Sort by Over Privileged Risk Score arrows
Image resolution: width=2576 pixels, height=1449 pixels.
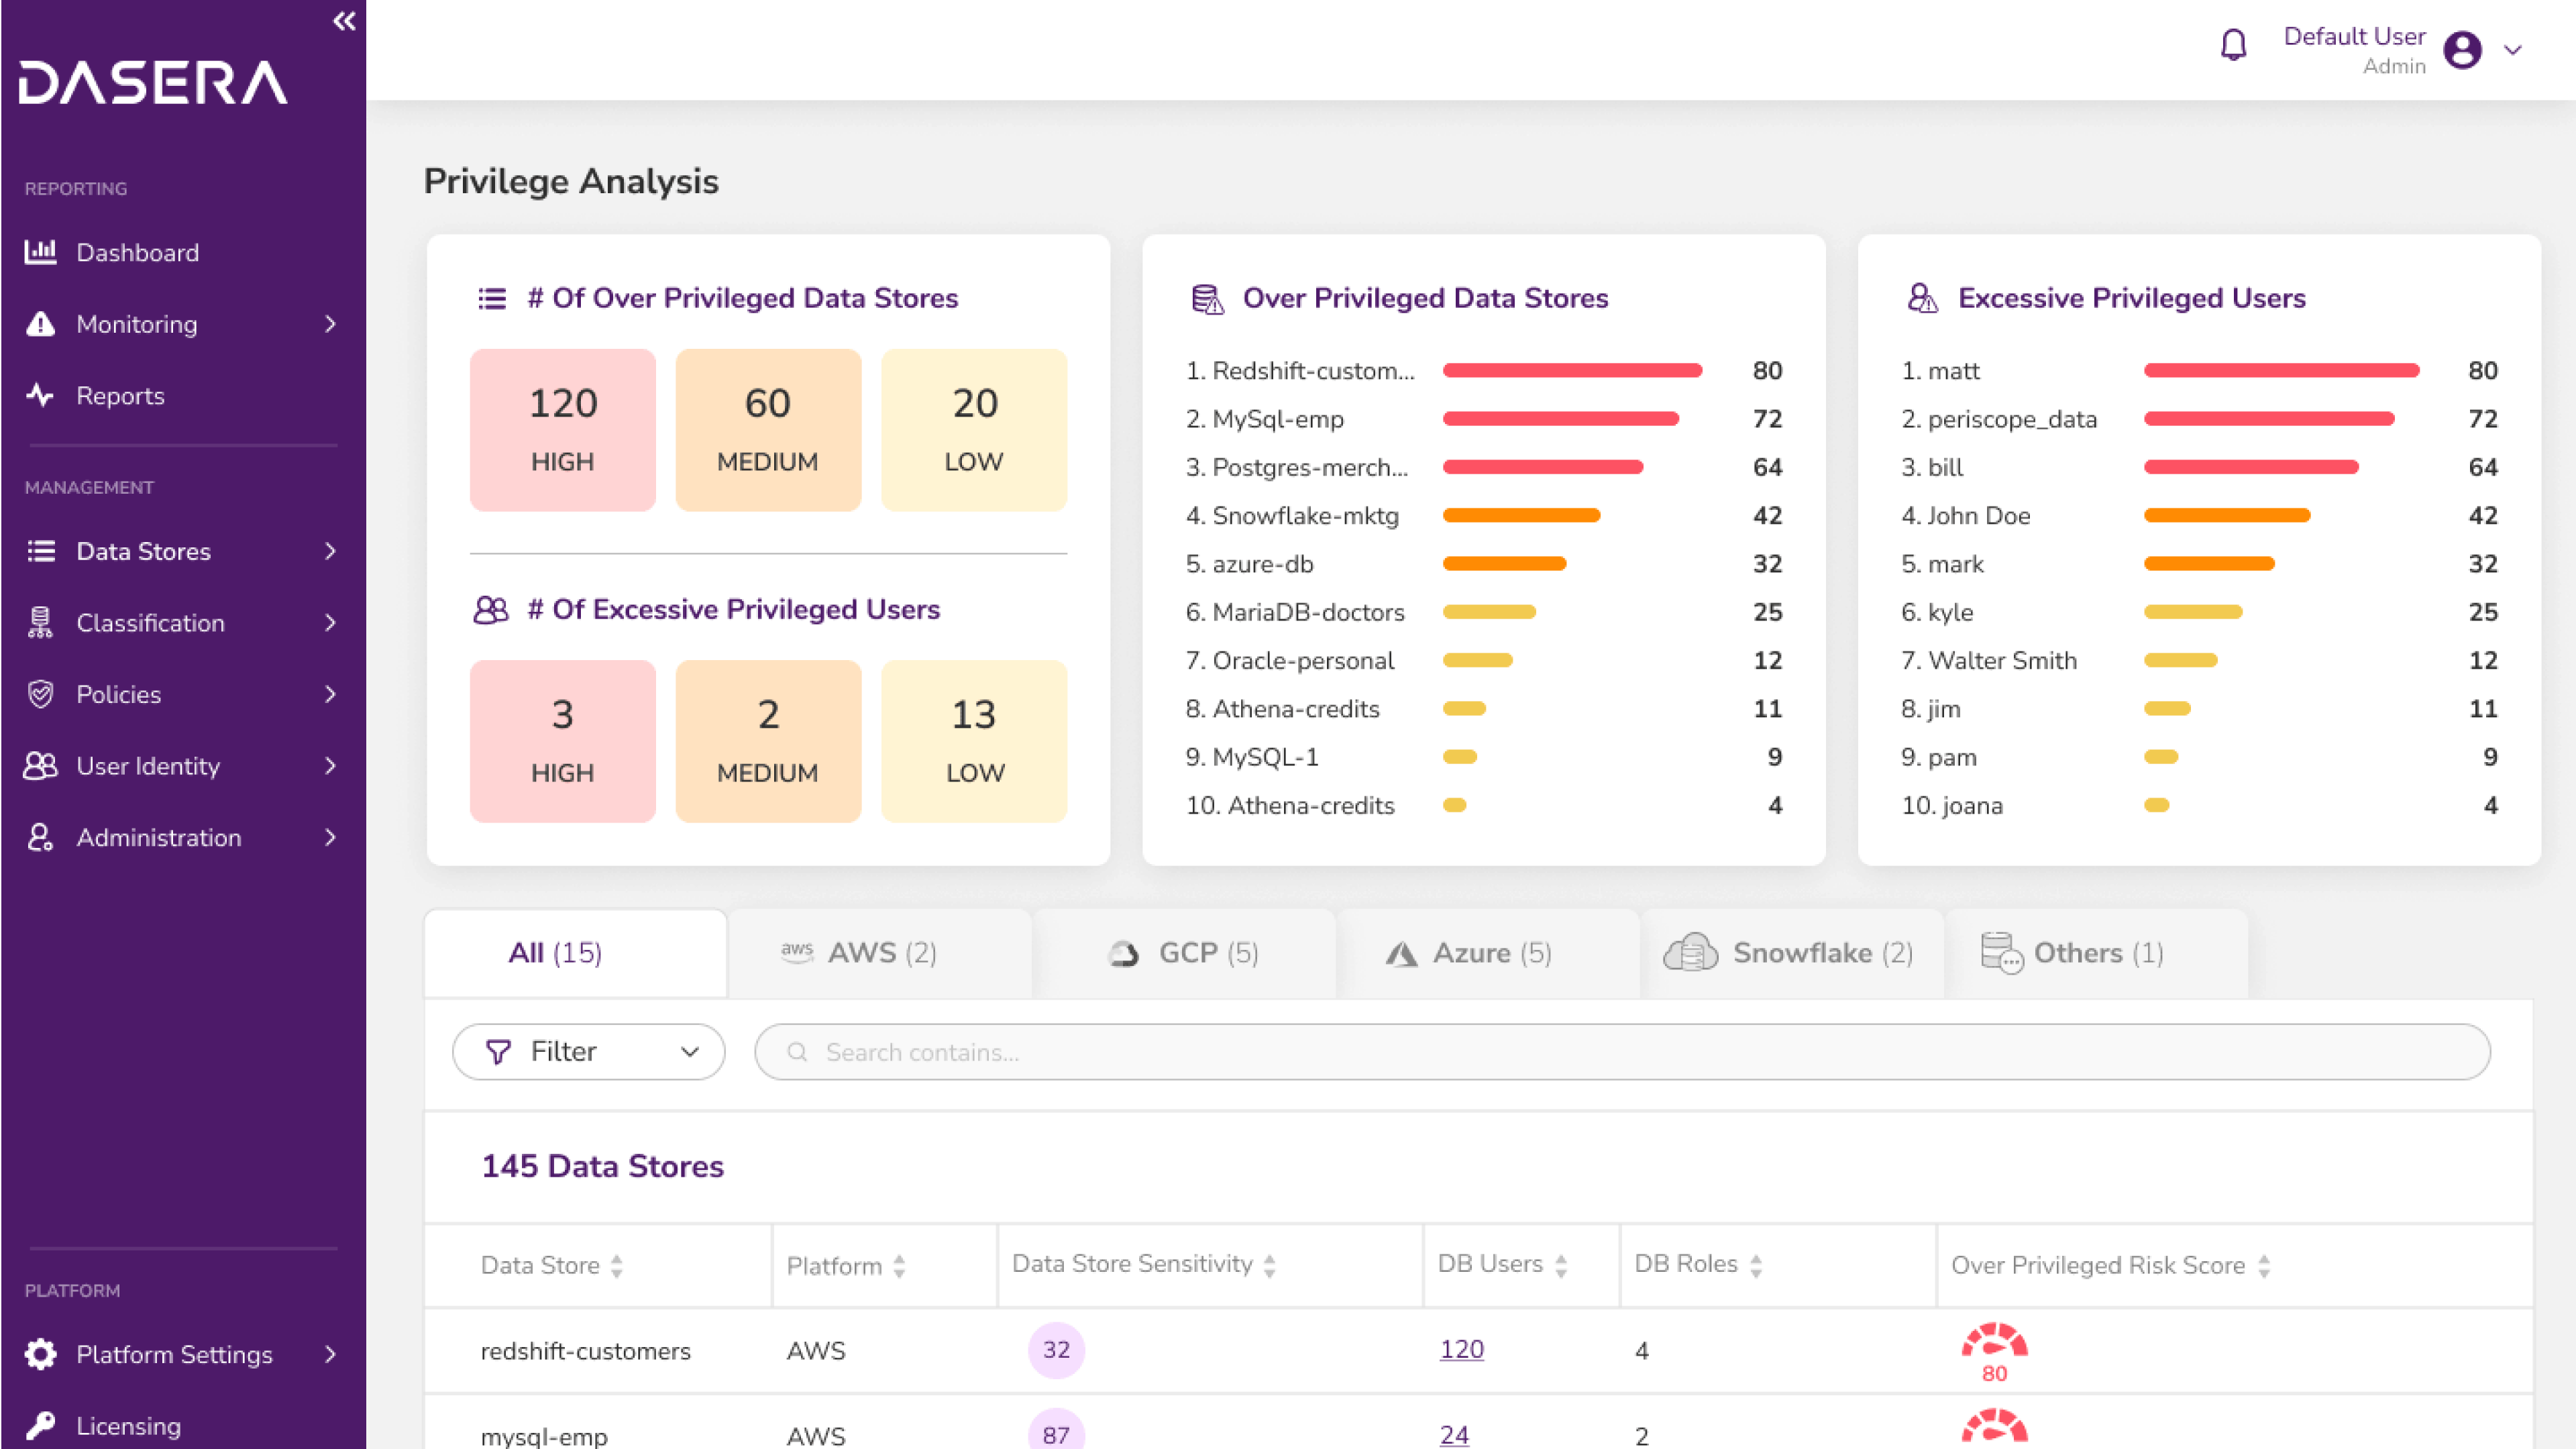2264,1266
